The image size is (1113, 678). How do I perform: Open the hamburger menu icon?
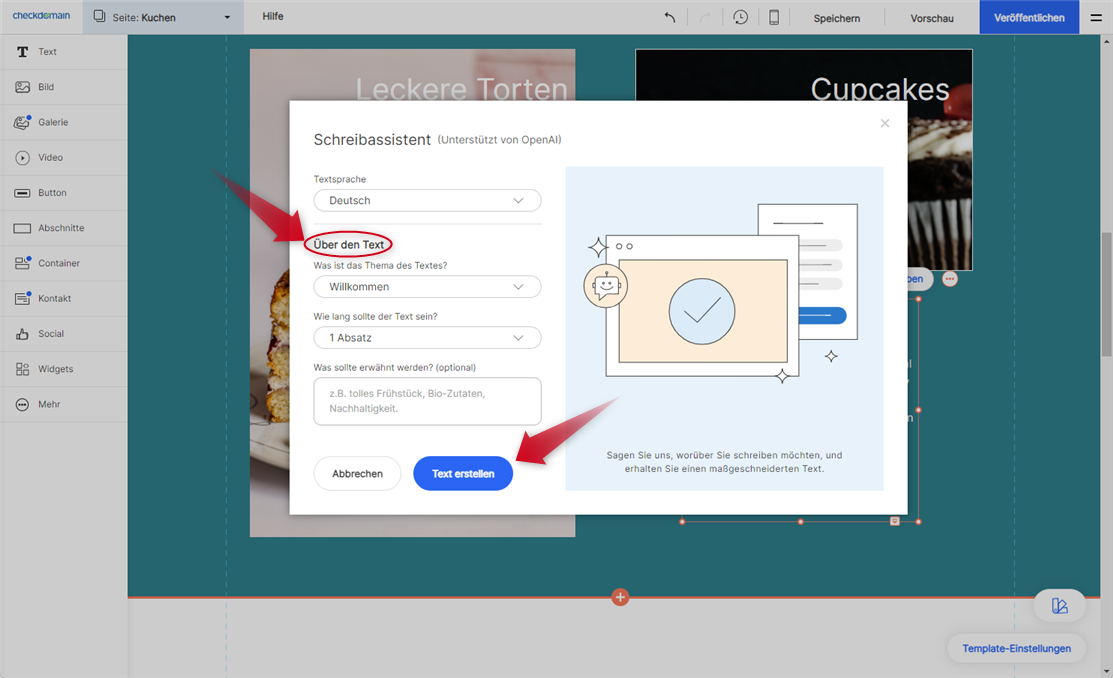(x=1096, y=17)
